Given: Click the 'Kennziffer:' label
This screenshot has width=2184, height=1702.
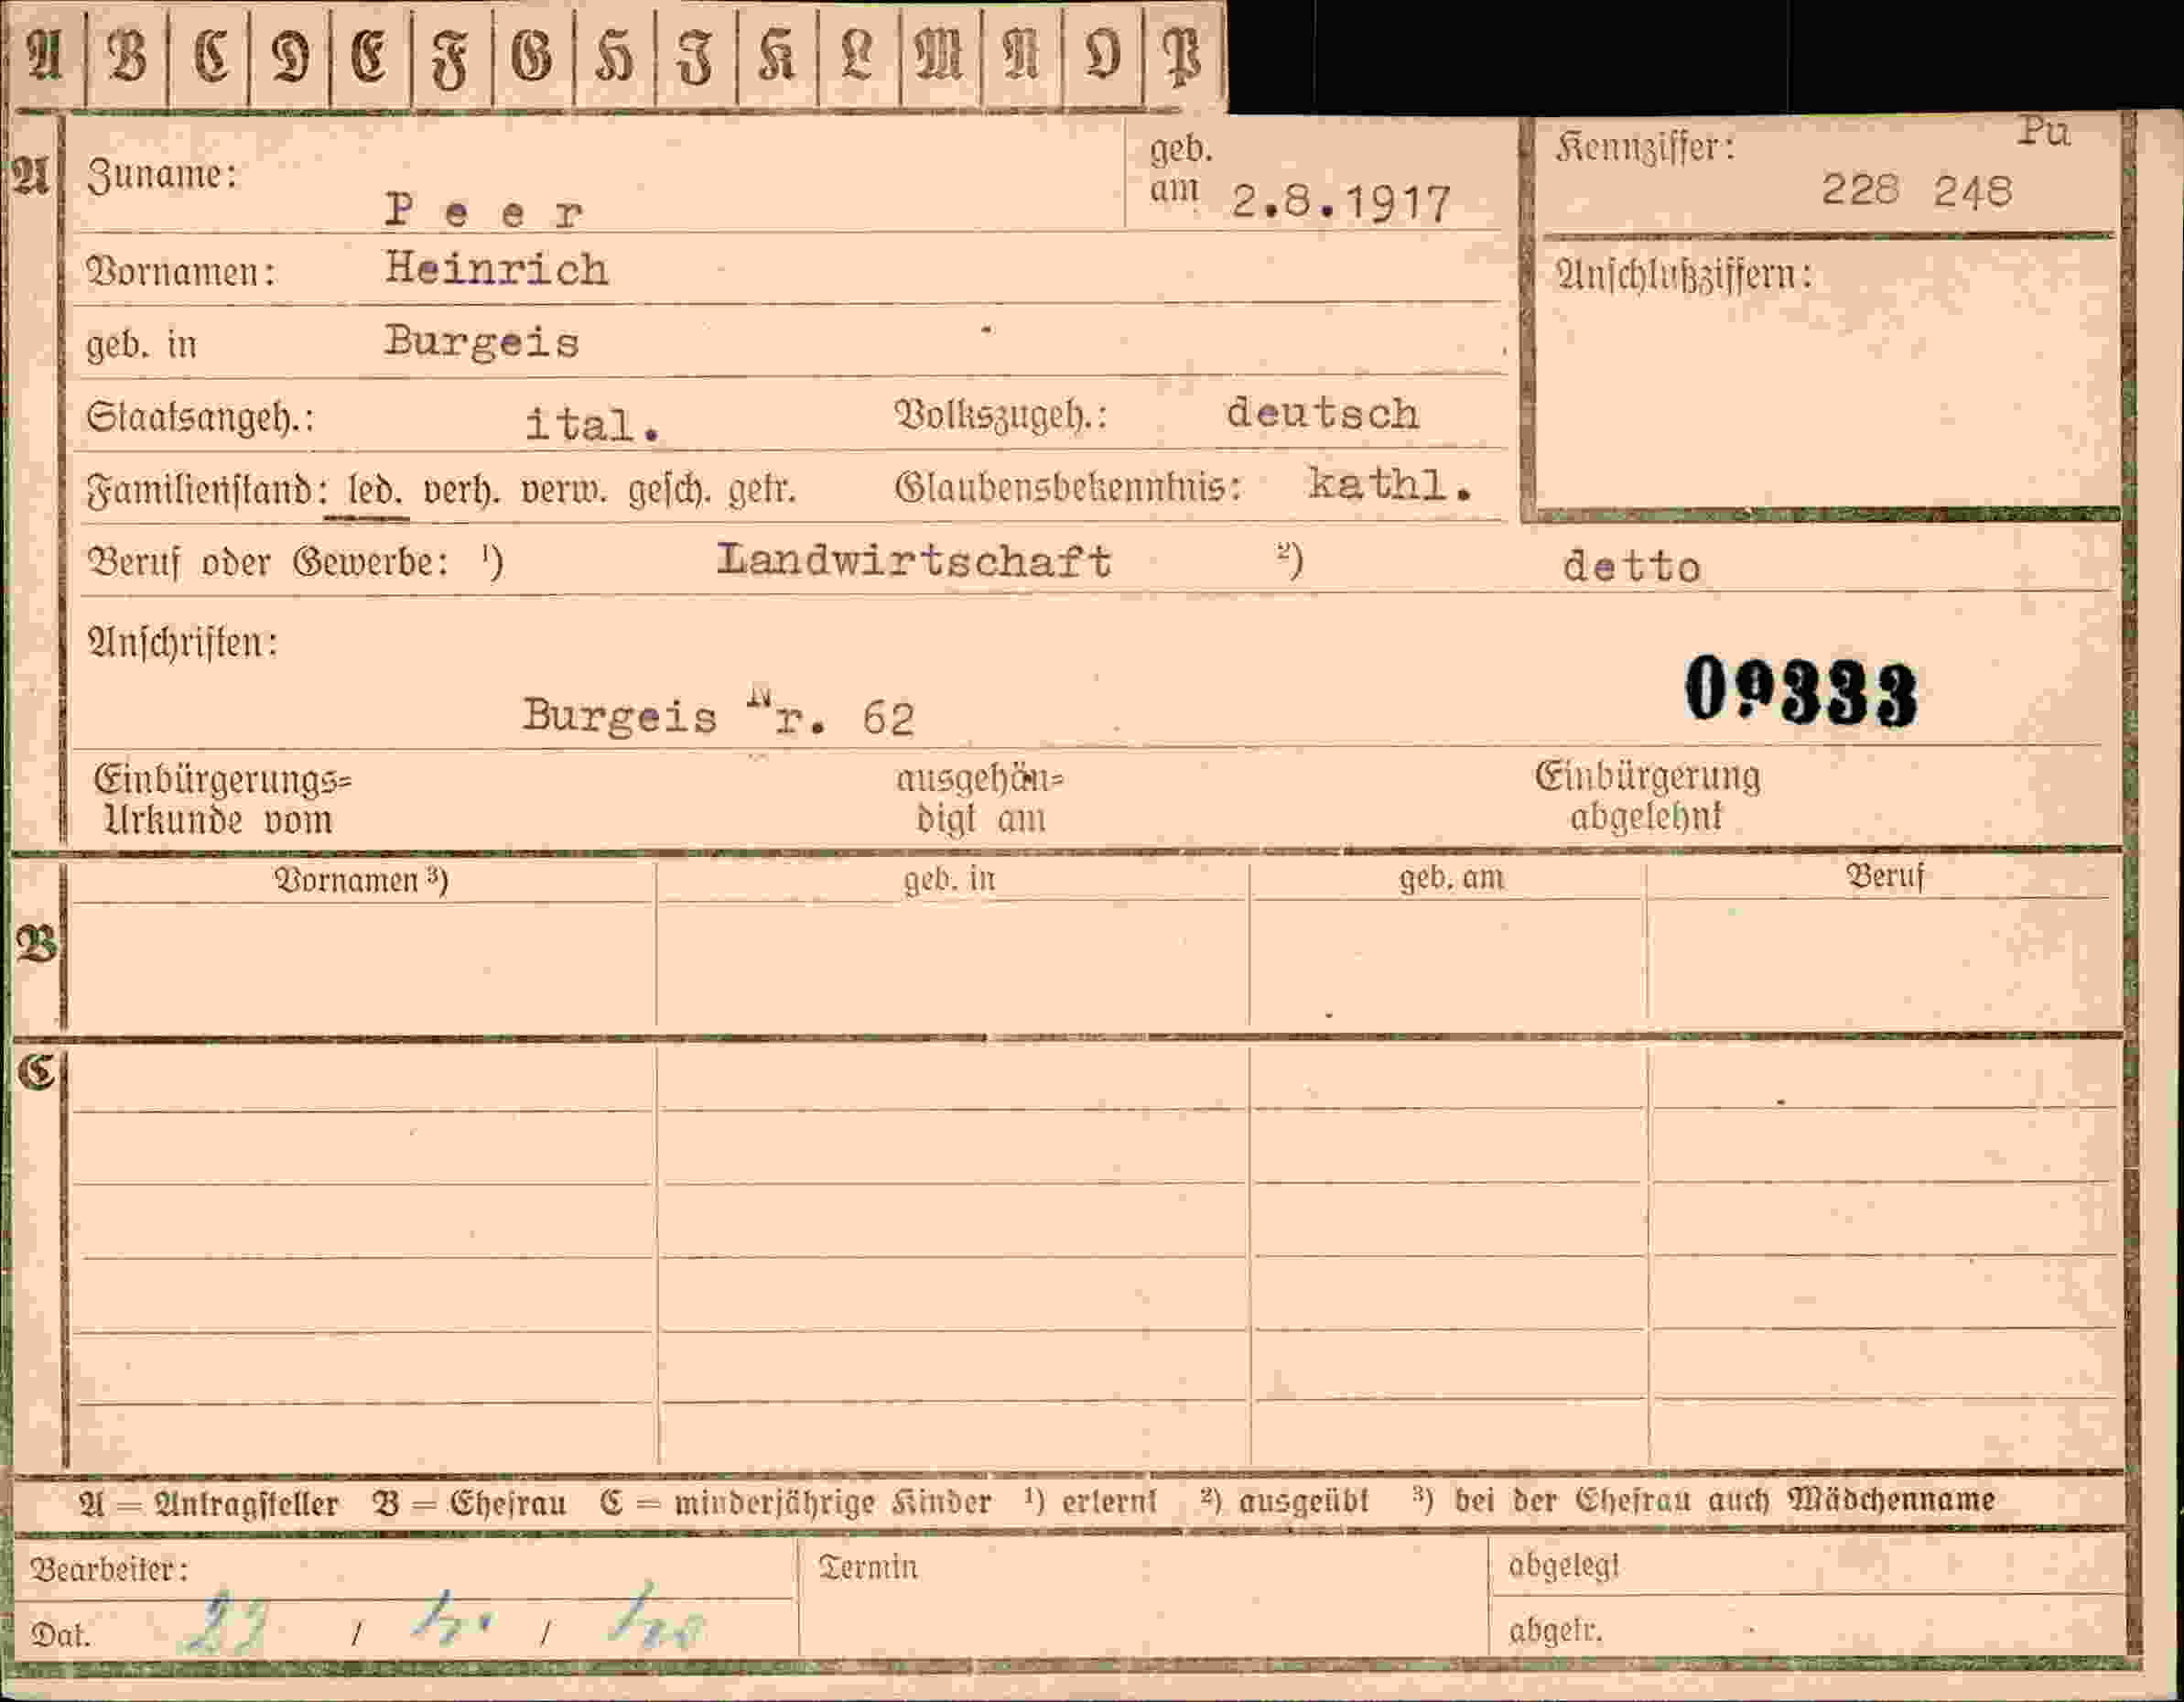Looking at the screenshot, I should point(1645,149).
